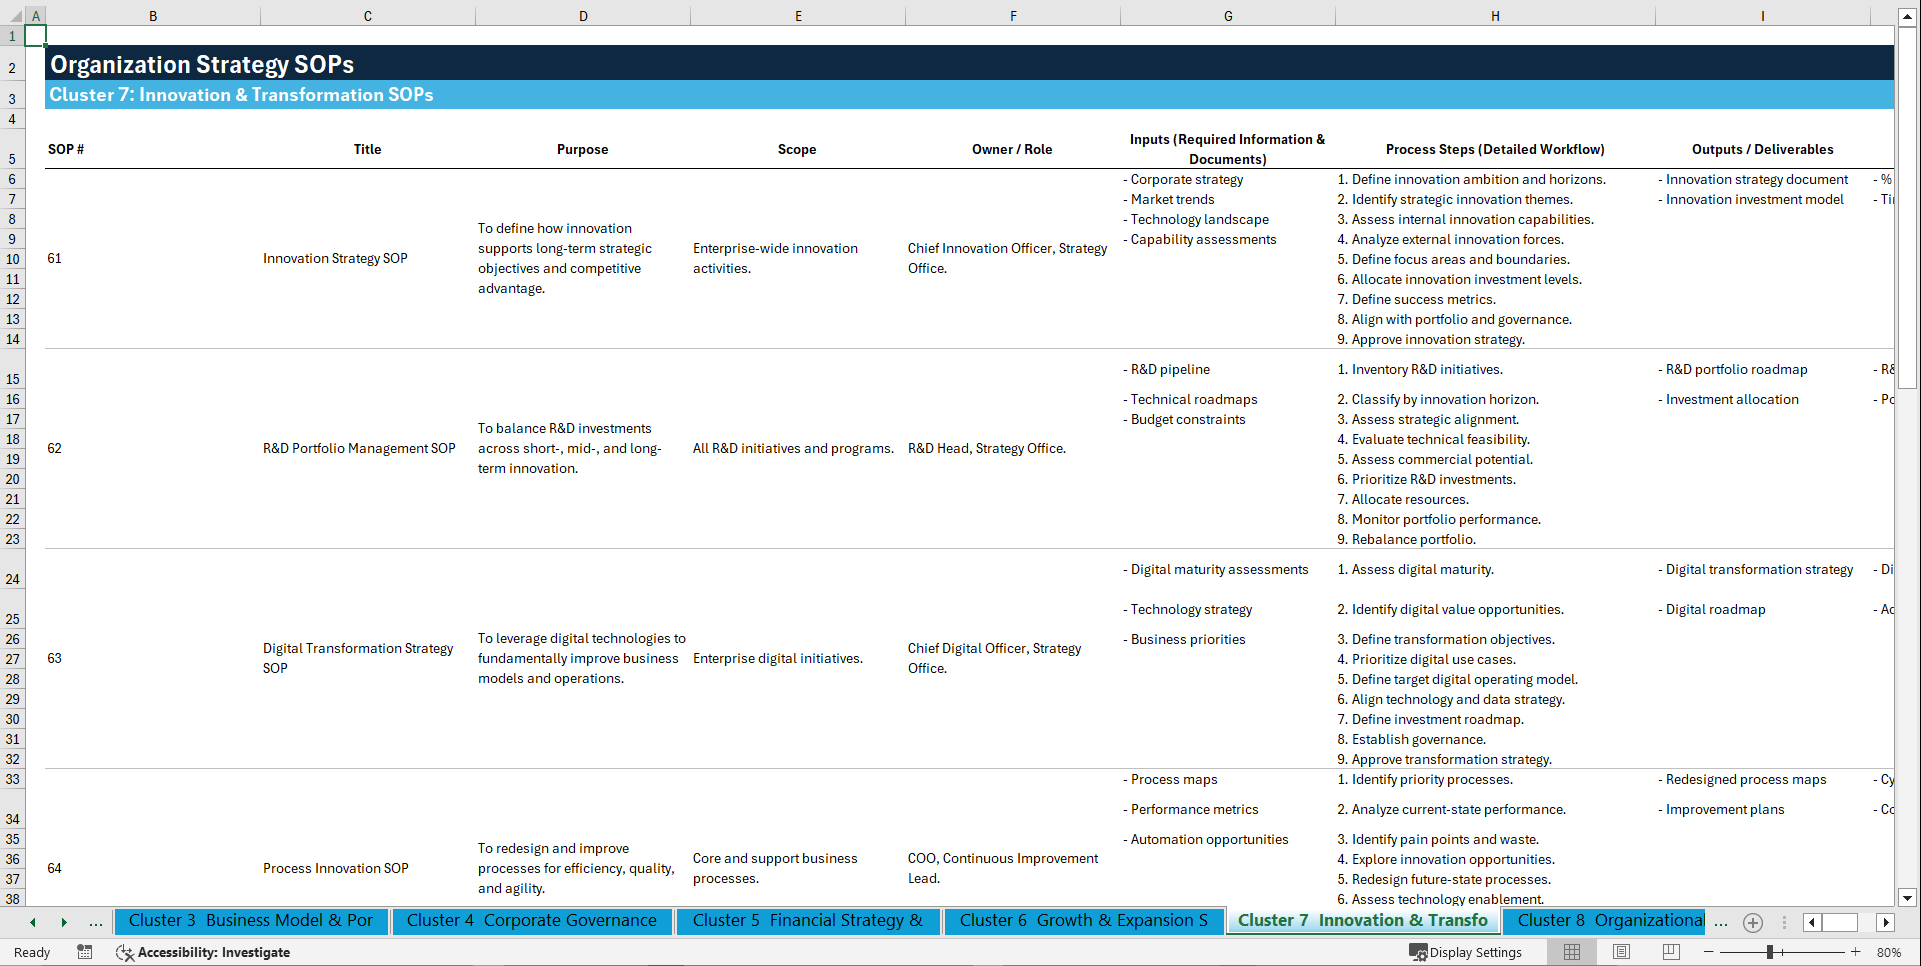The height and width of the screenshot is (966, 1921).
Task: Select cell A1 in the worksheet
Action: point(35,35)
